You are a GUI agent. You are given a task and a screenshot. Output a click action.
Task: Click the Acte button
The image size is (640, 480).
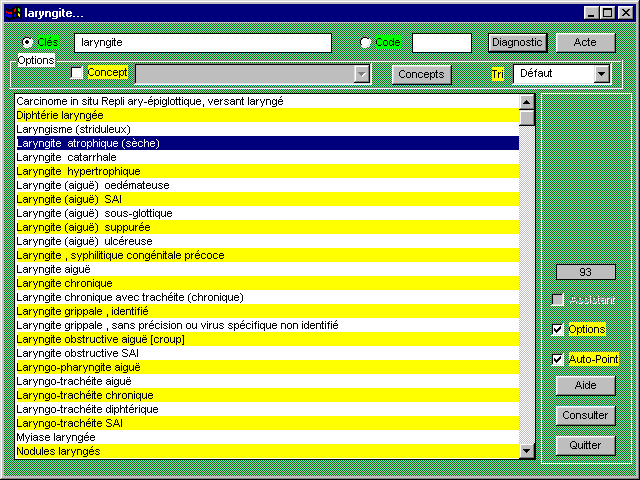(585, 42)
